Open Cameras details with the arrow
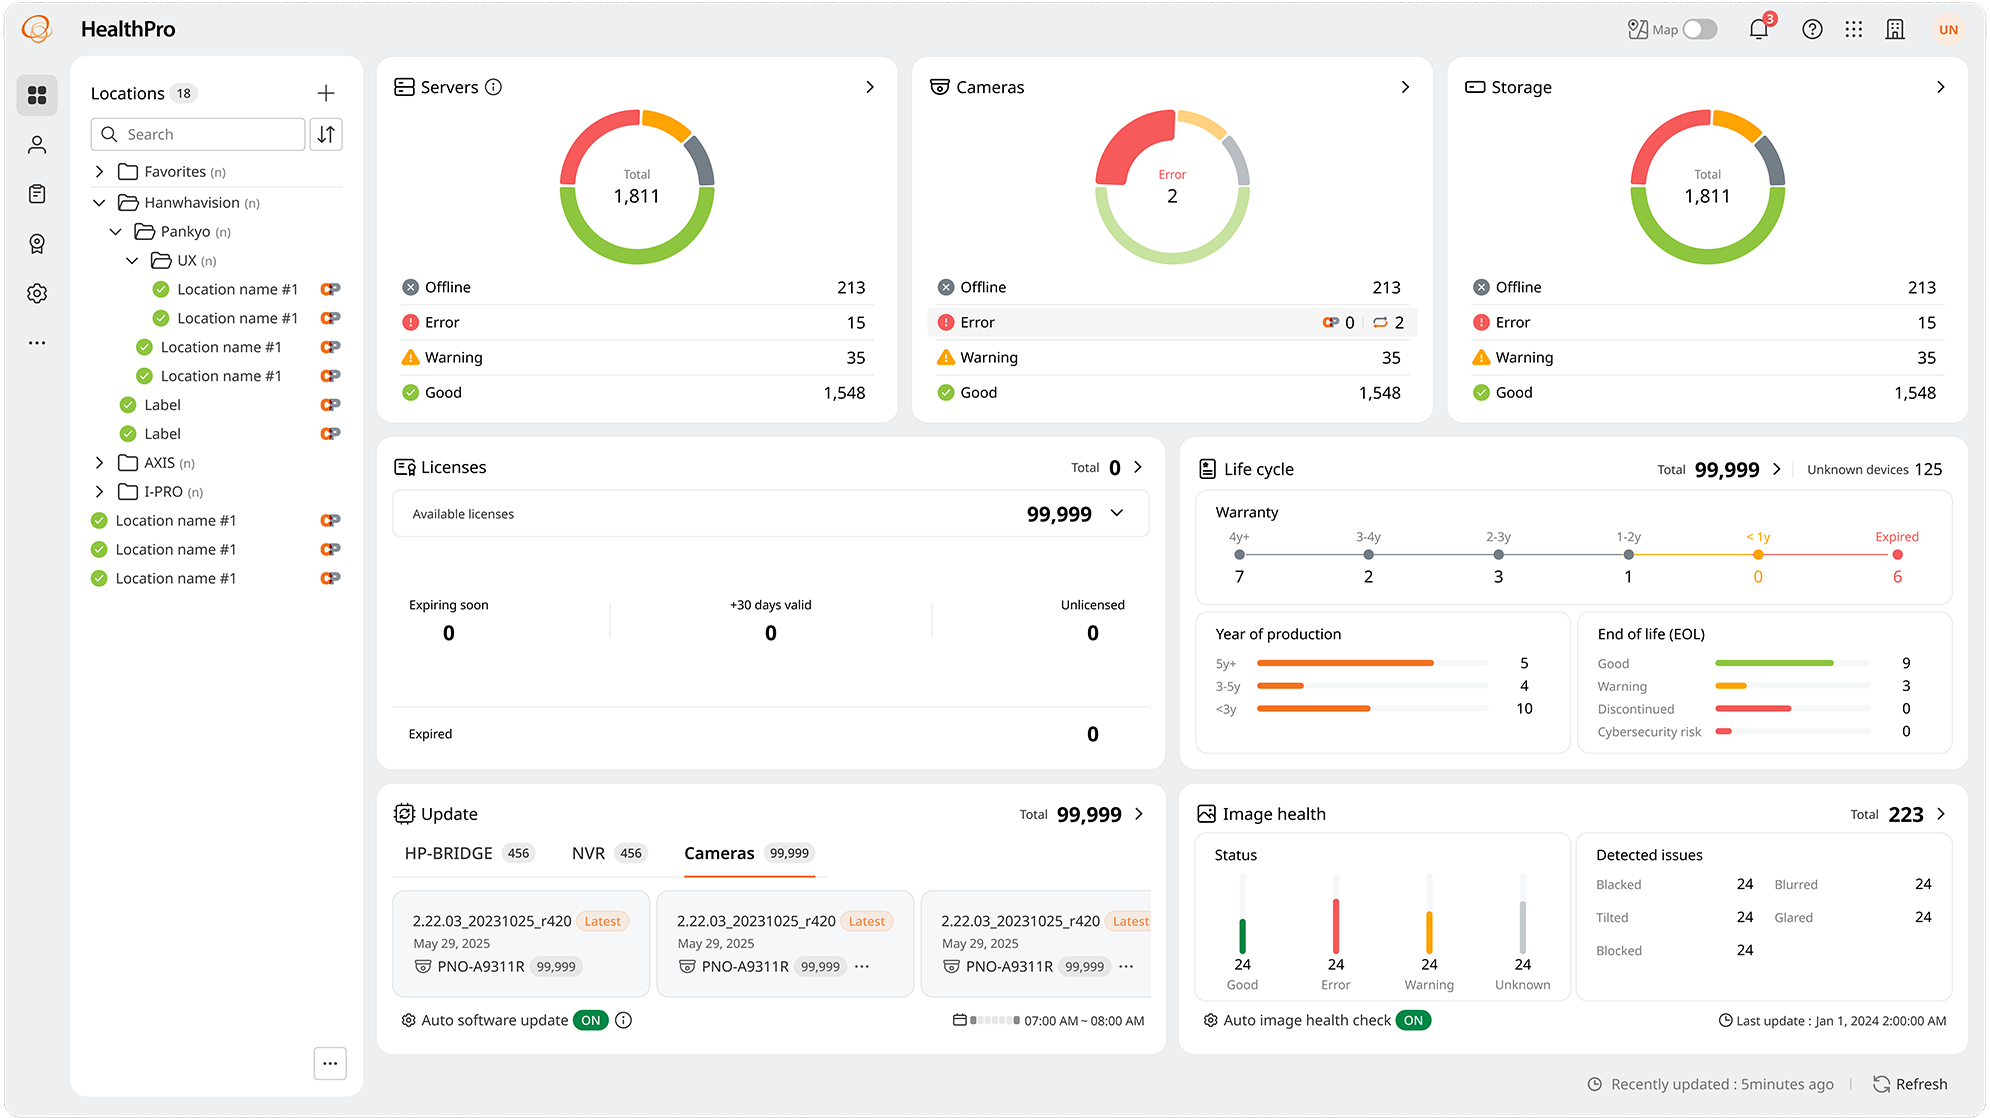The width and height of the screenshot is (1990, 1118). [x=1405, y=87]
